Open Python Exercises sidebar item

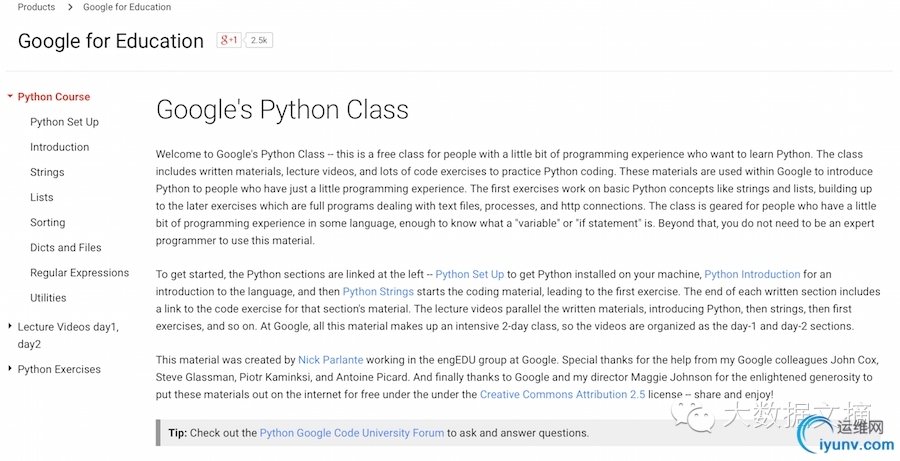point(59,370)
